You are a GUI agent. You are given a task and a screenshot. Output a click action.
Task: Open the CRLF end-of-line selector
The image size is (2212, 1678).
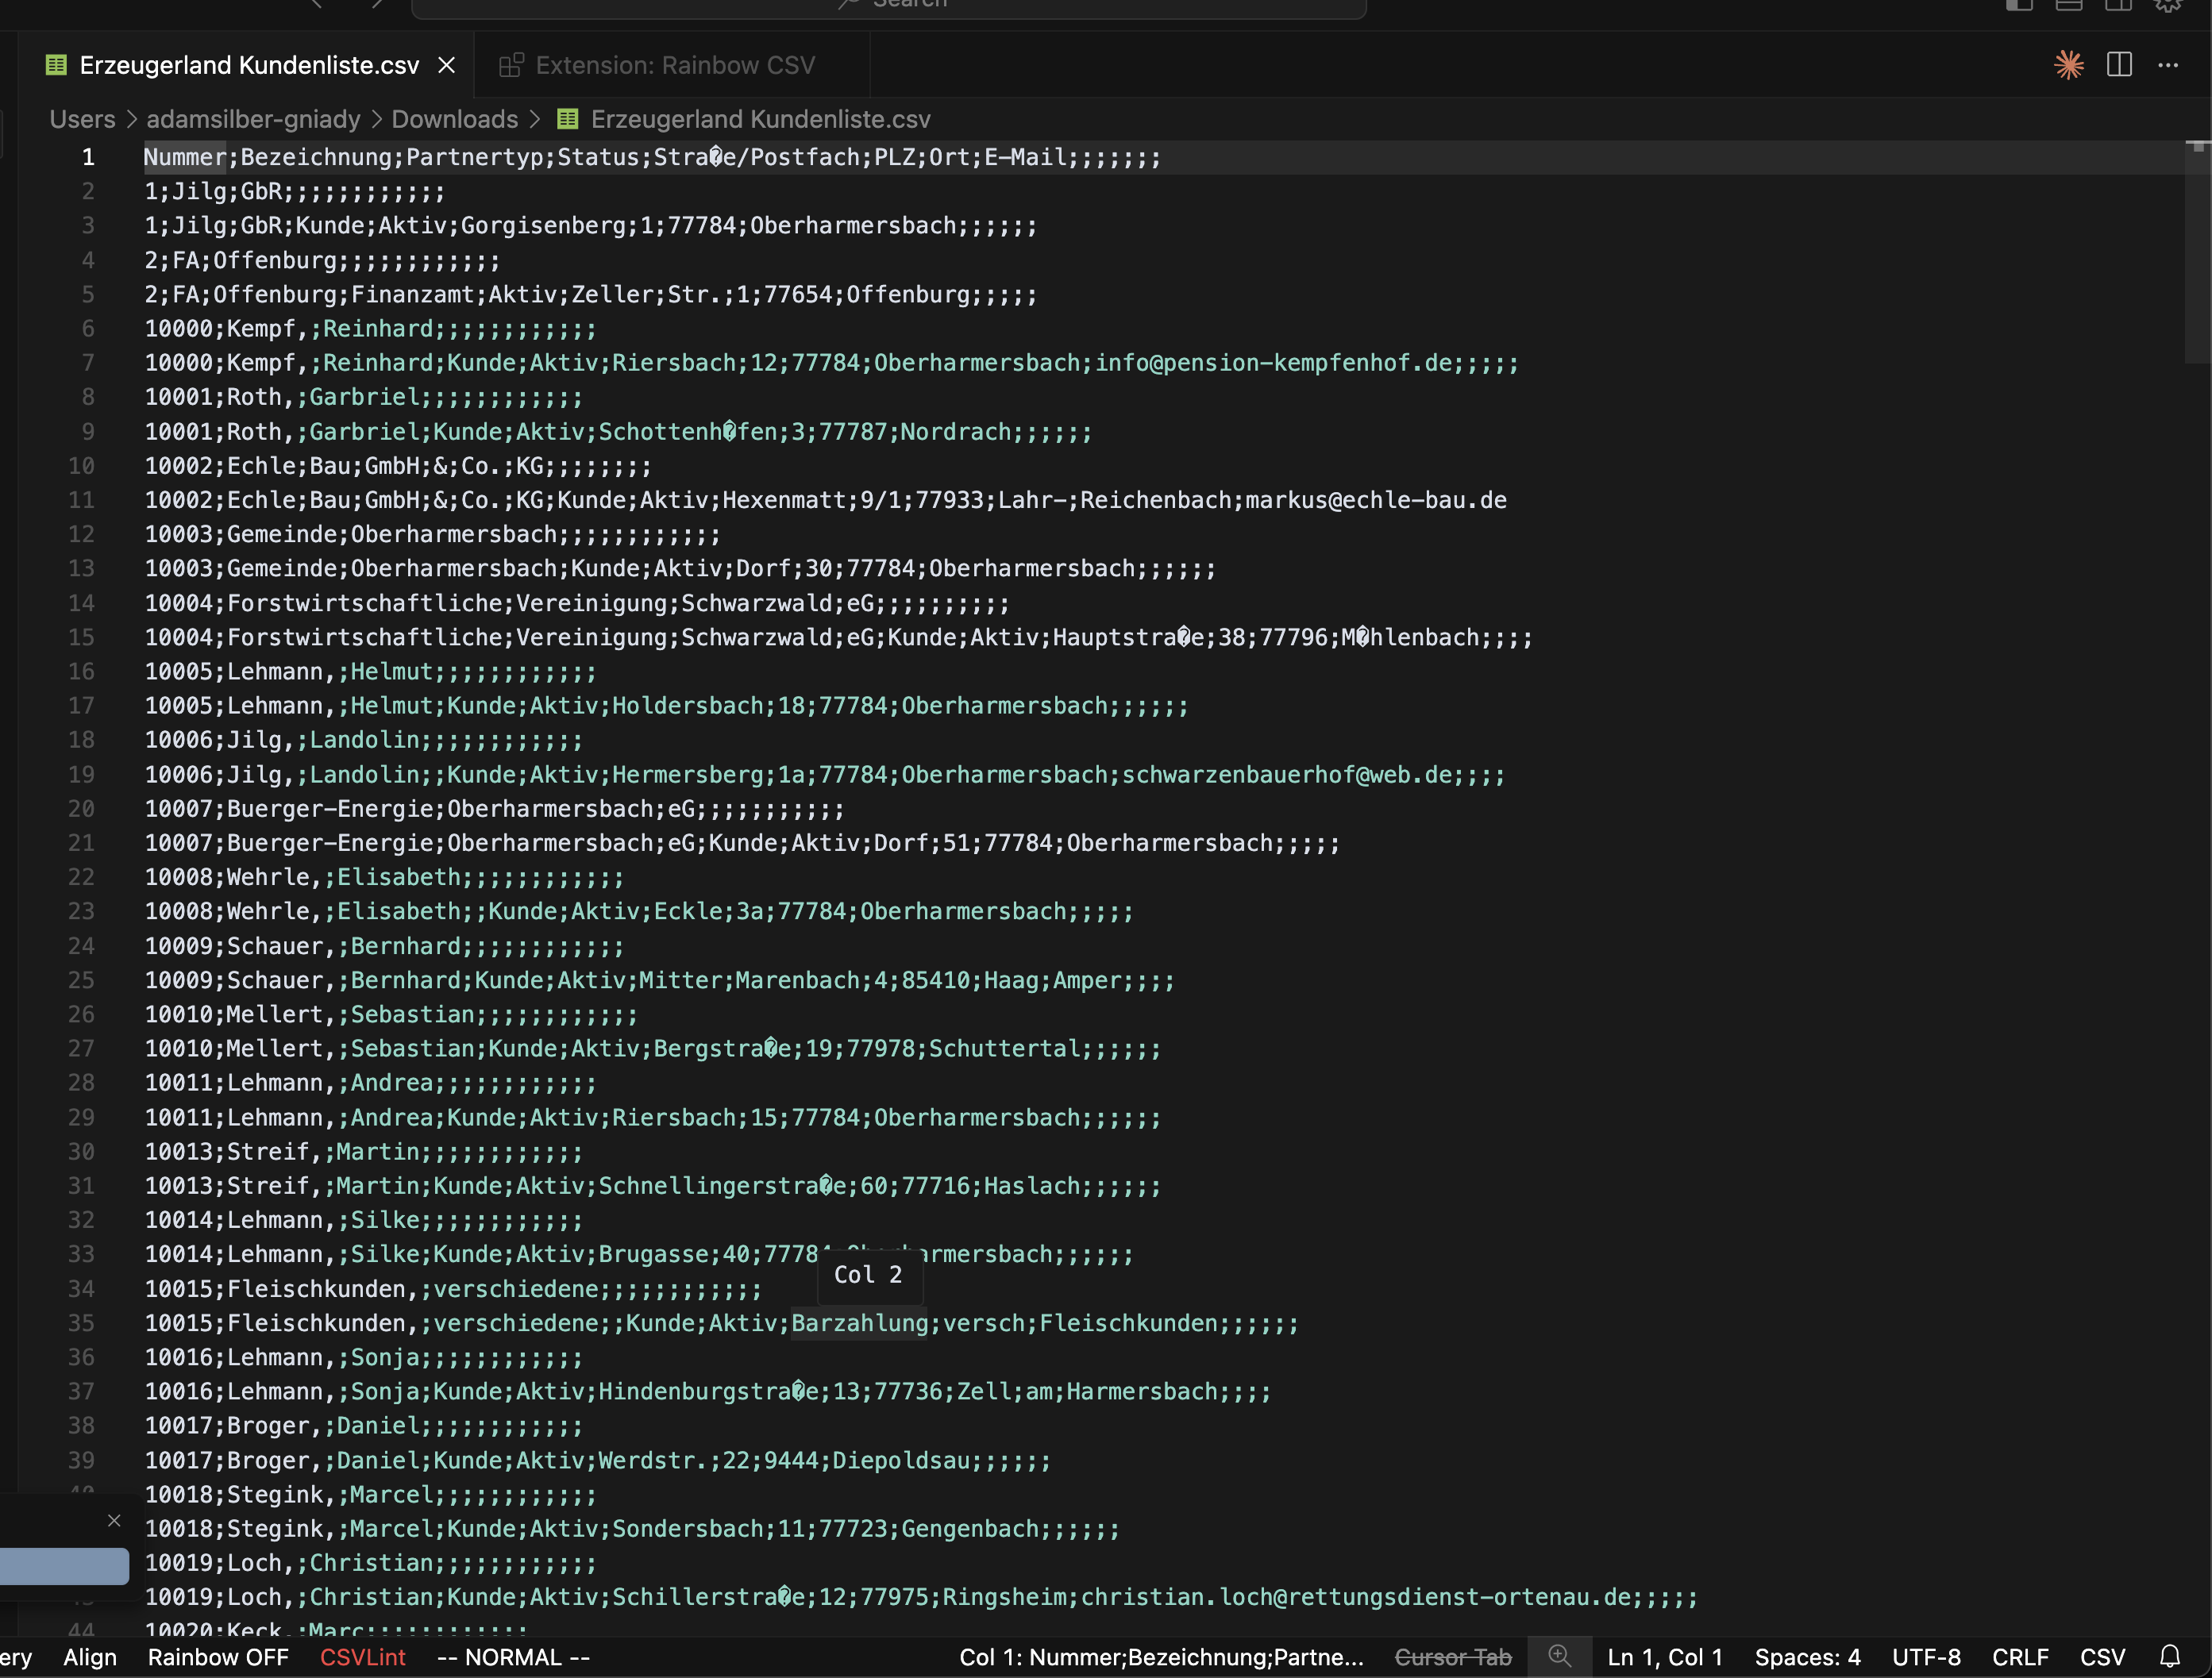(2020, 1657)
